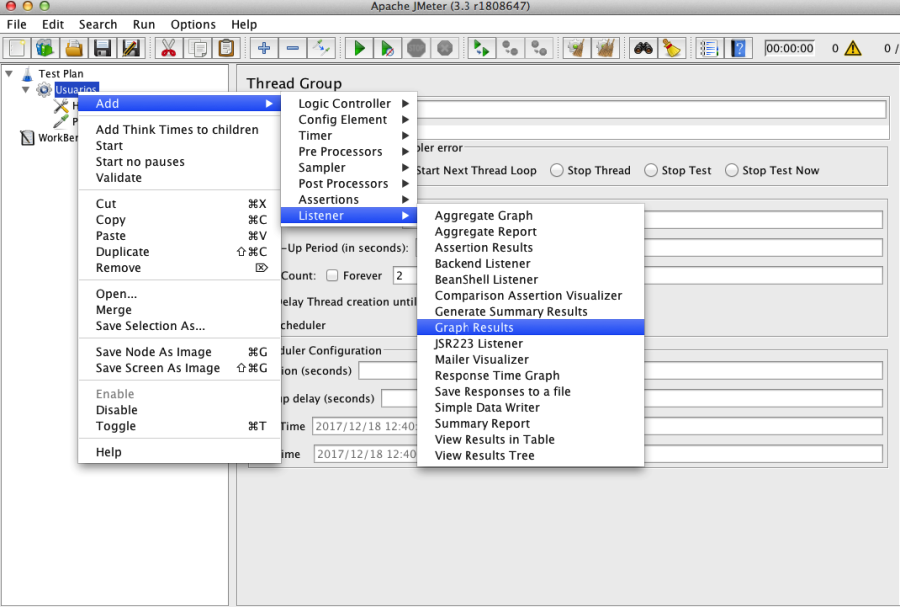Open the Run menu

click(x=144, y=25)
